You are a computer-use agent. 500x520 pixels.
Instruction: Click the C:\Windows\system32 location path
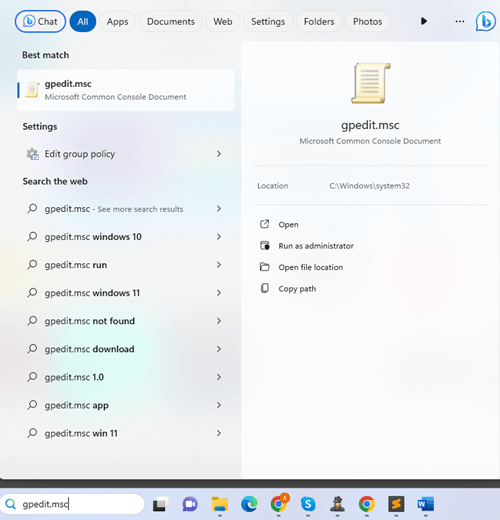coord(369,186)
